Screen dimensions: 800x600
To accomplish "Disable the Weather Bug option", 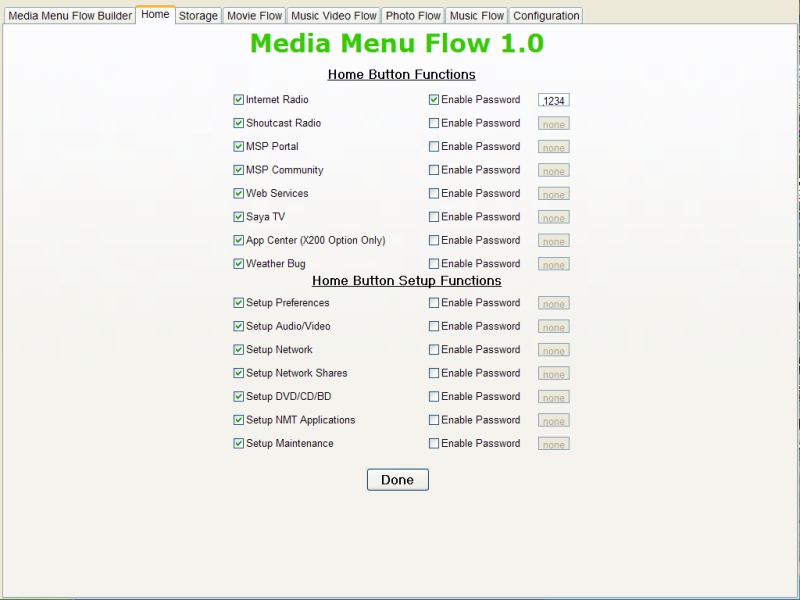I will coord(239,264).
